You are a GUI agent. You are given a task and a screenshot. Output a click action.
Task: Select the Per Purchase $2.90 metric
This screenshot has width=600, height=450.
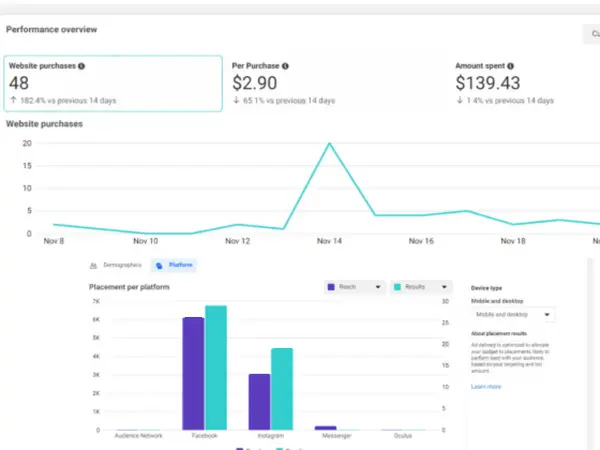click(x=283, y=83)
